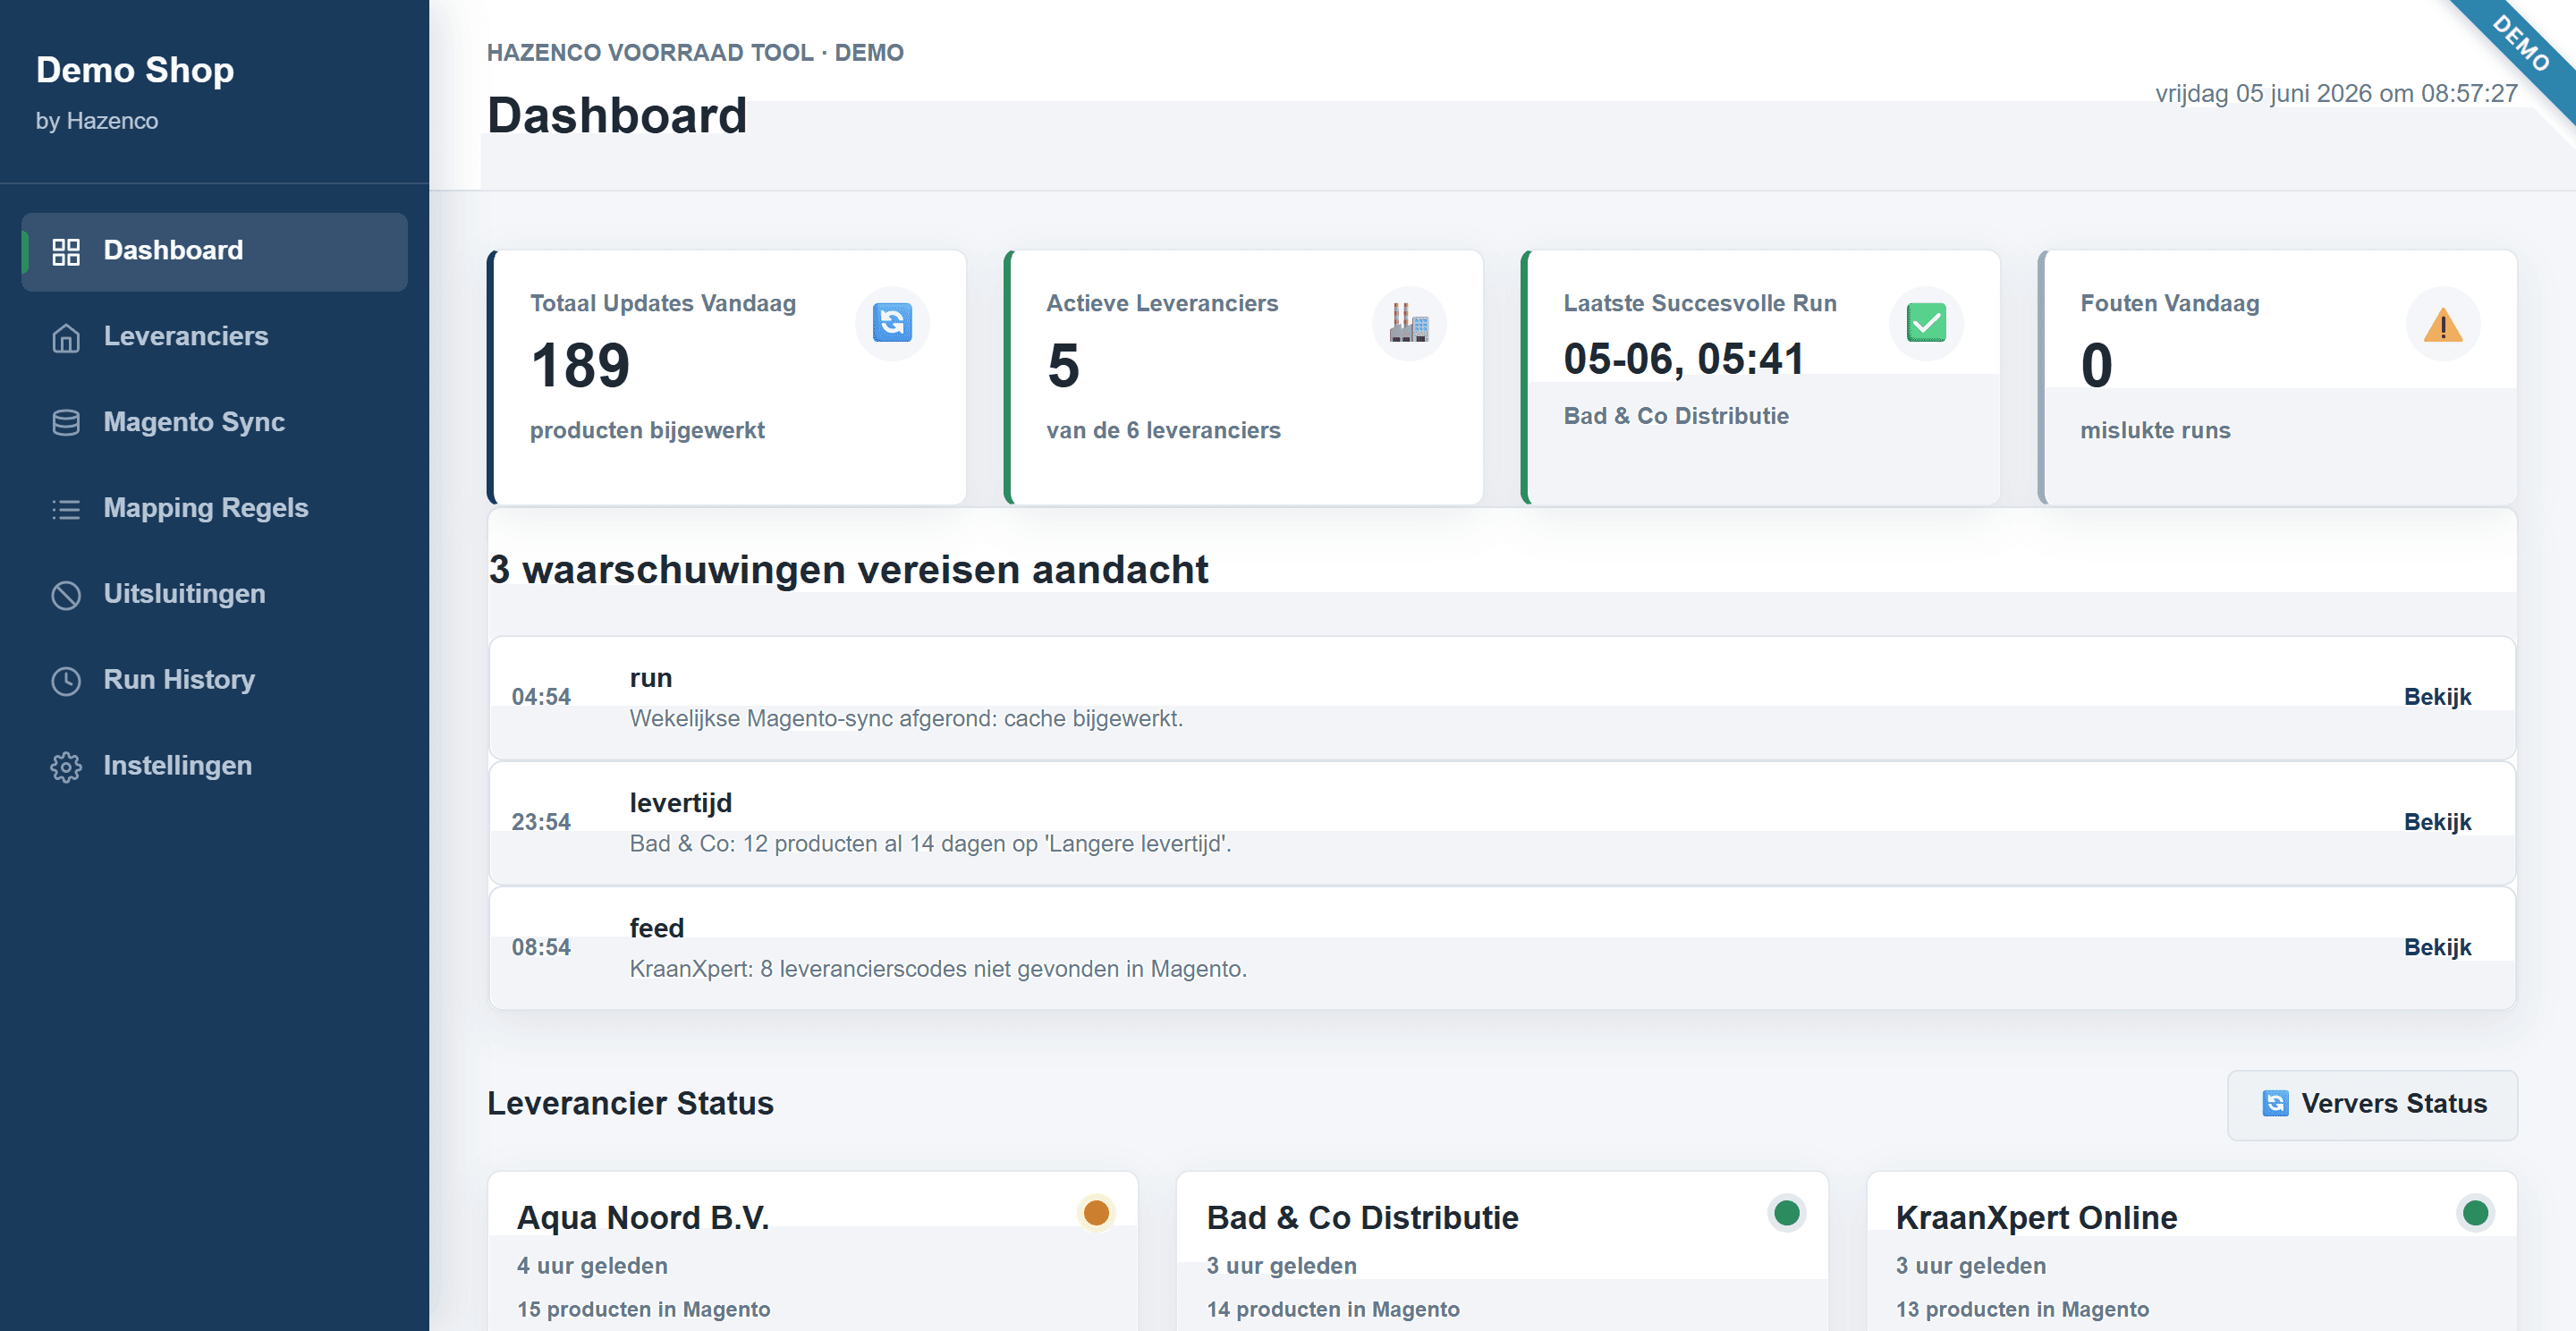The height and width of the screenshot is (1331, 2576).
Task: Click the Magento Sync database icon
Action: 66,423
